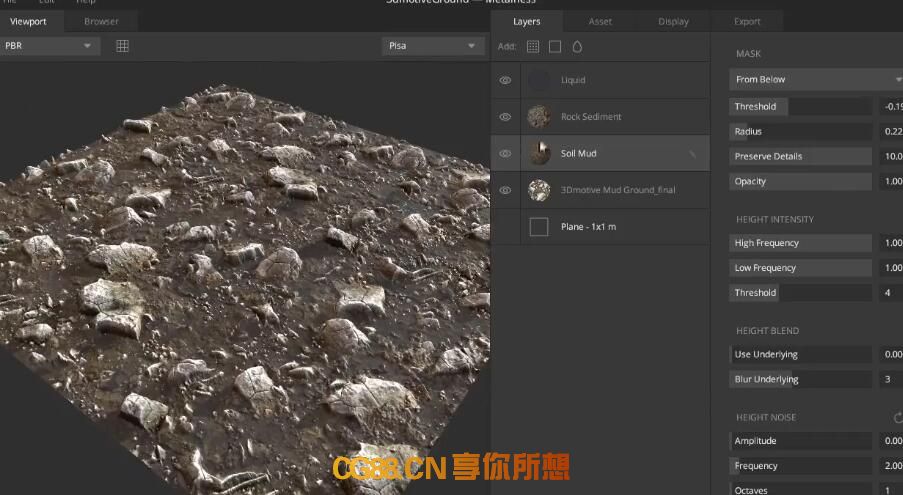Screen dimensions: 903x495
Task: Switch to the Viewport tab
Action: pyautogui.click(x=28, y=21)
